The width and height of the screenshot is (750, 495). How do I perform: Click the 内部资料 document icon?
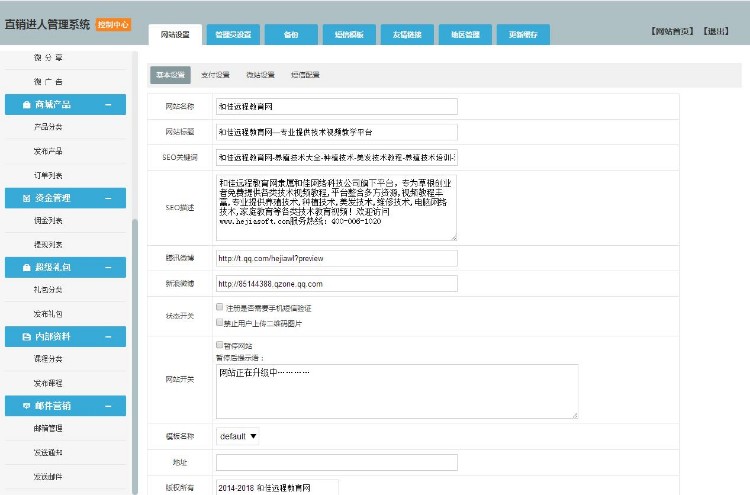27,337
